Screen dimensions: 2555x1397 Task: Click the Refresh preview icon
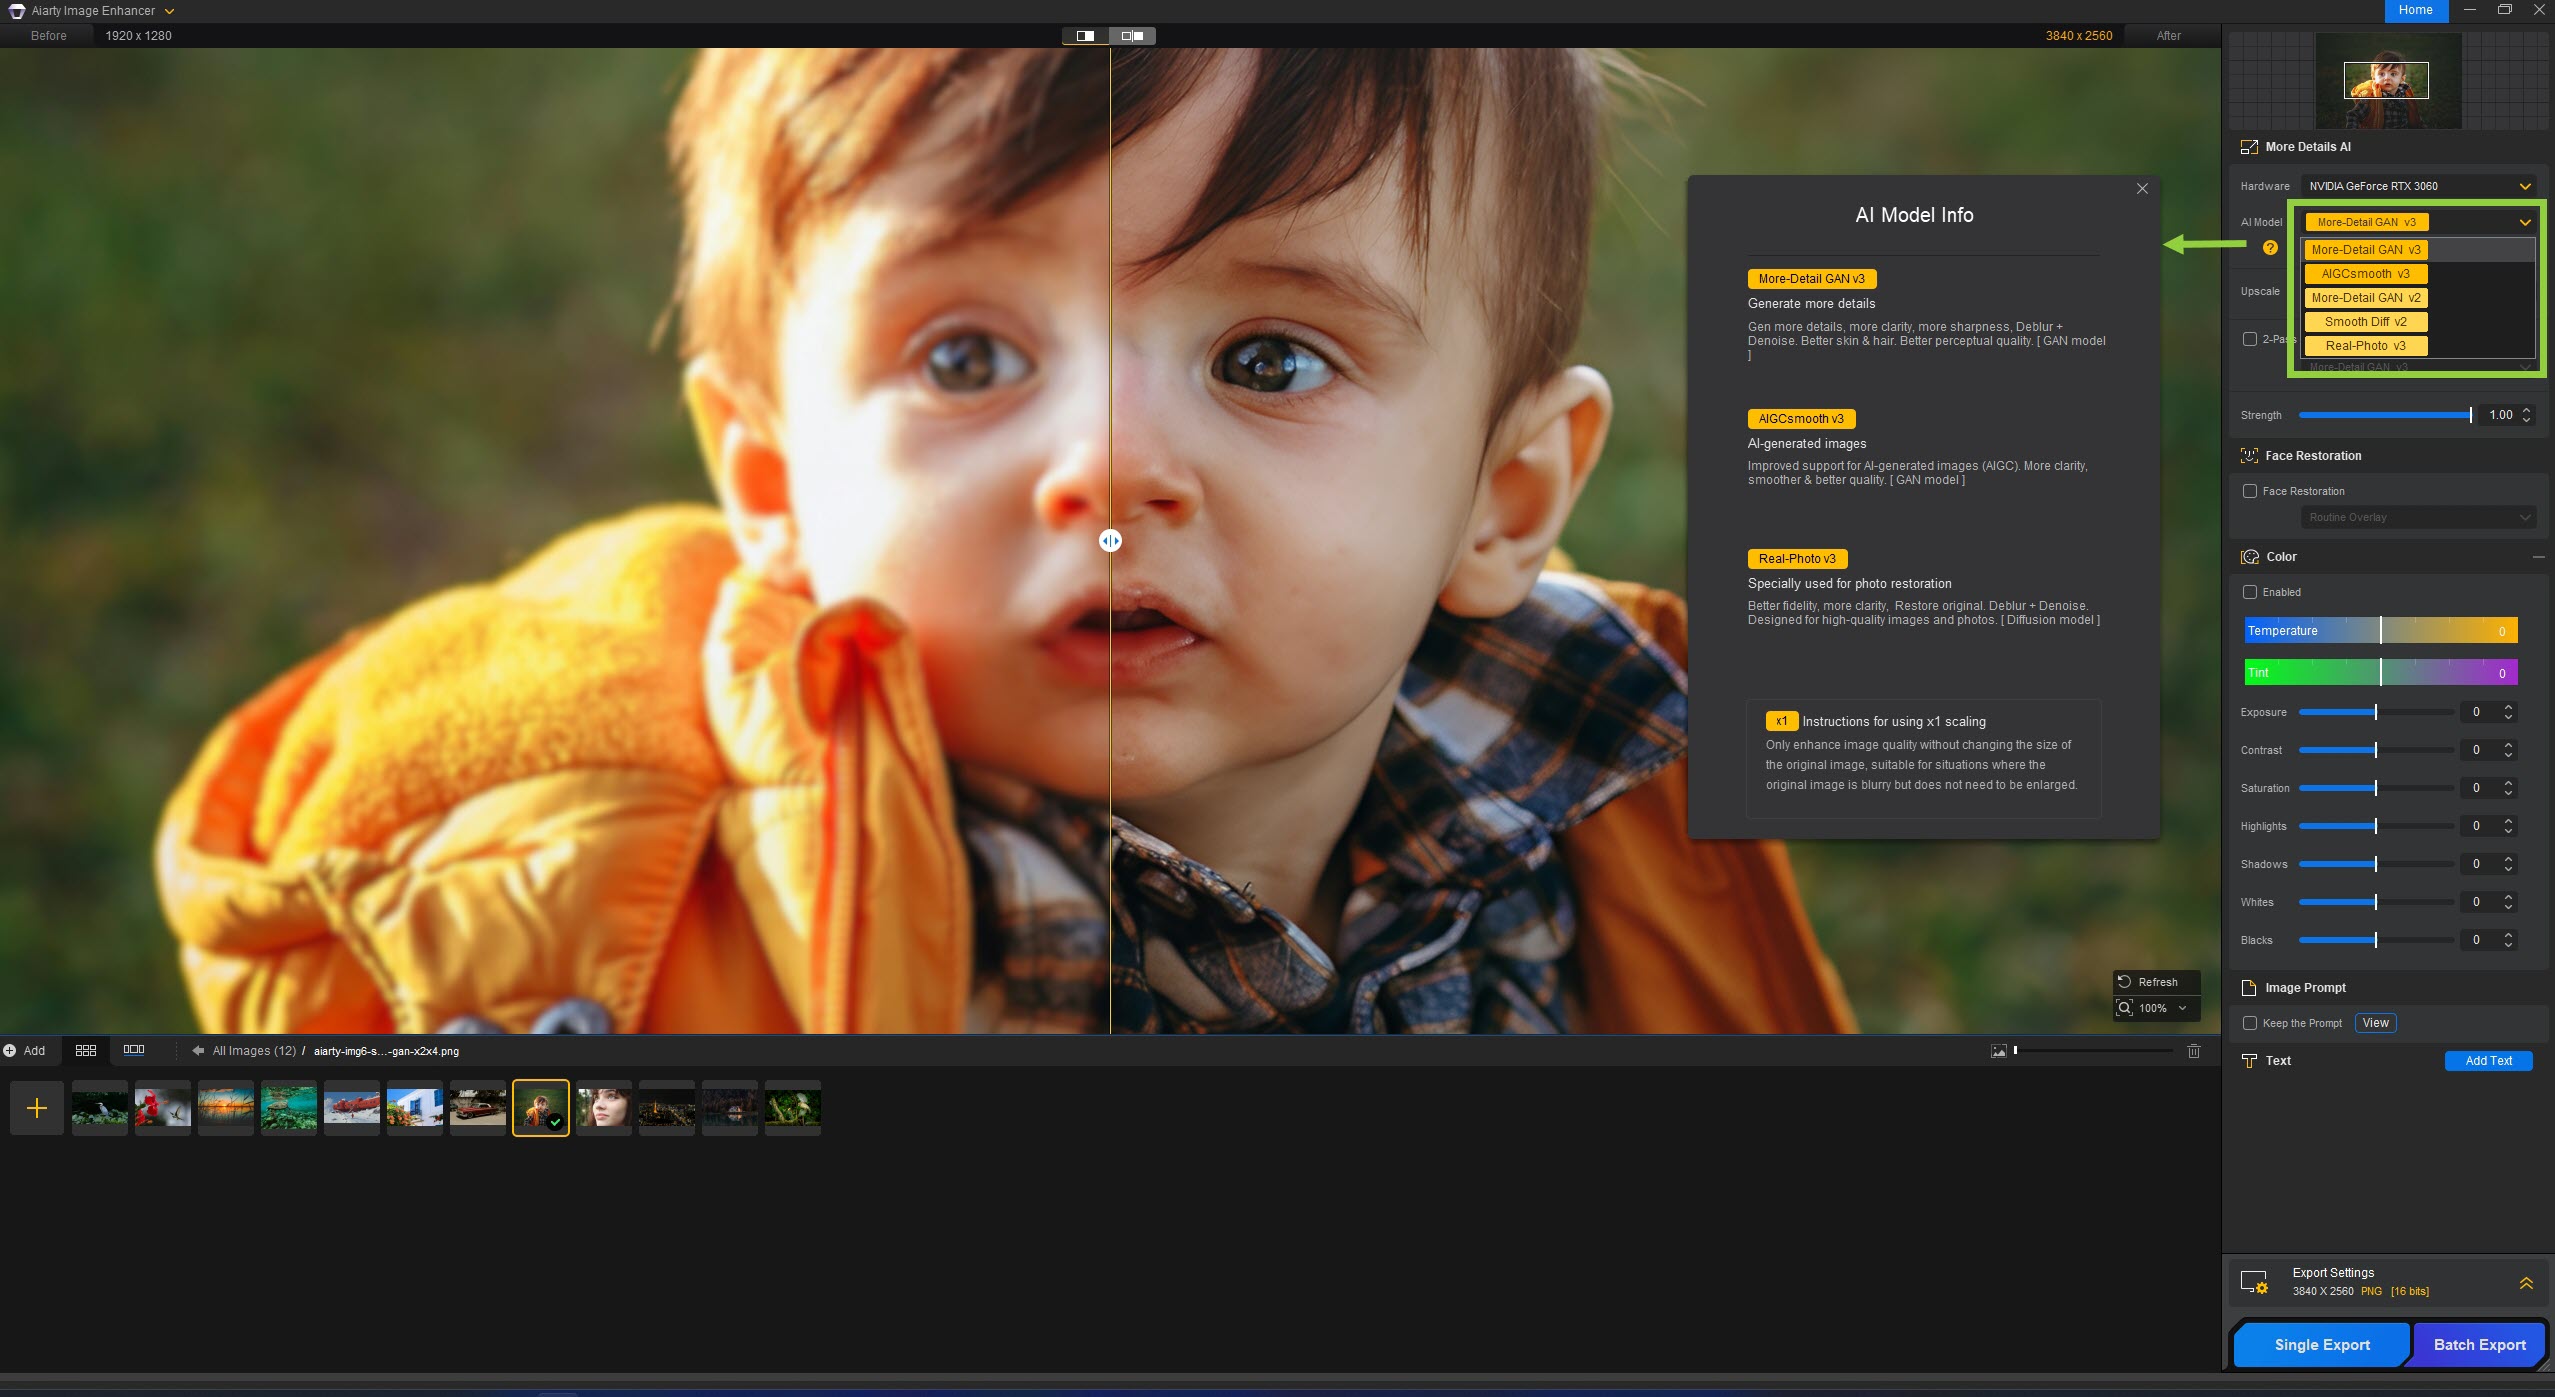(2125, 982)
